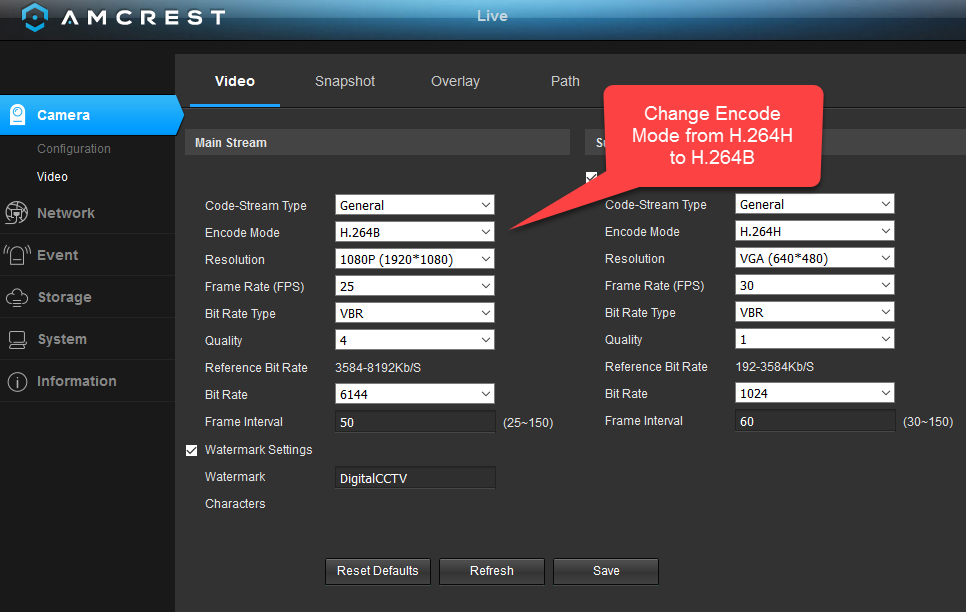Go to the Live view

(x=492, y=16)
